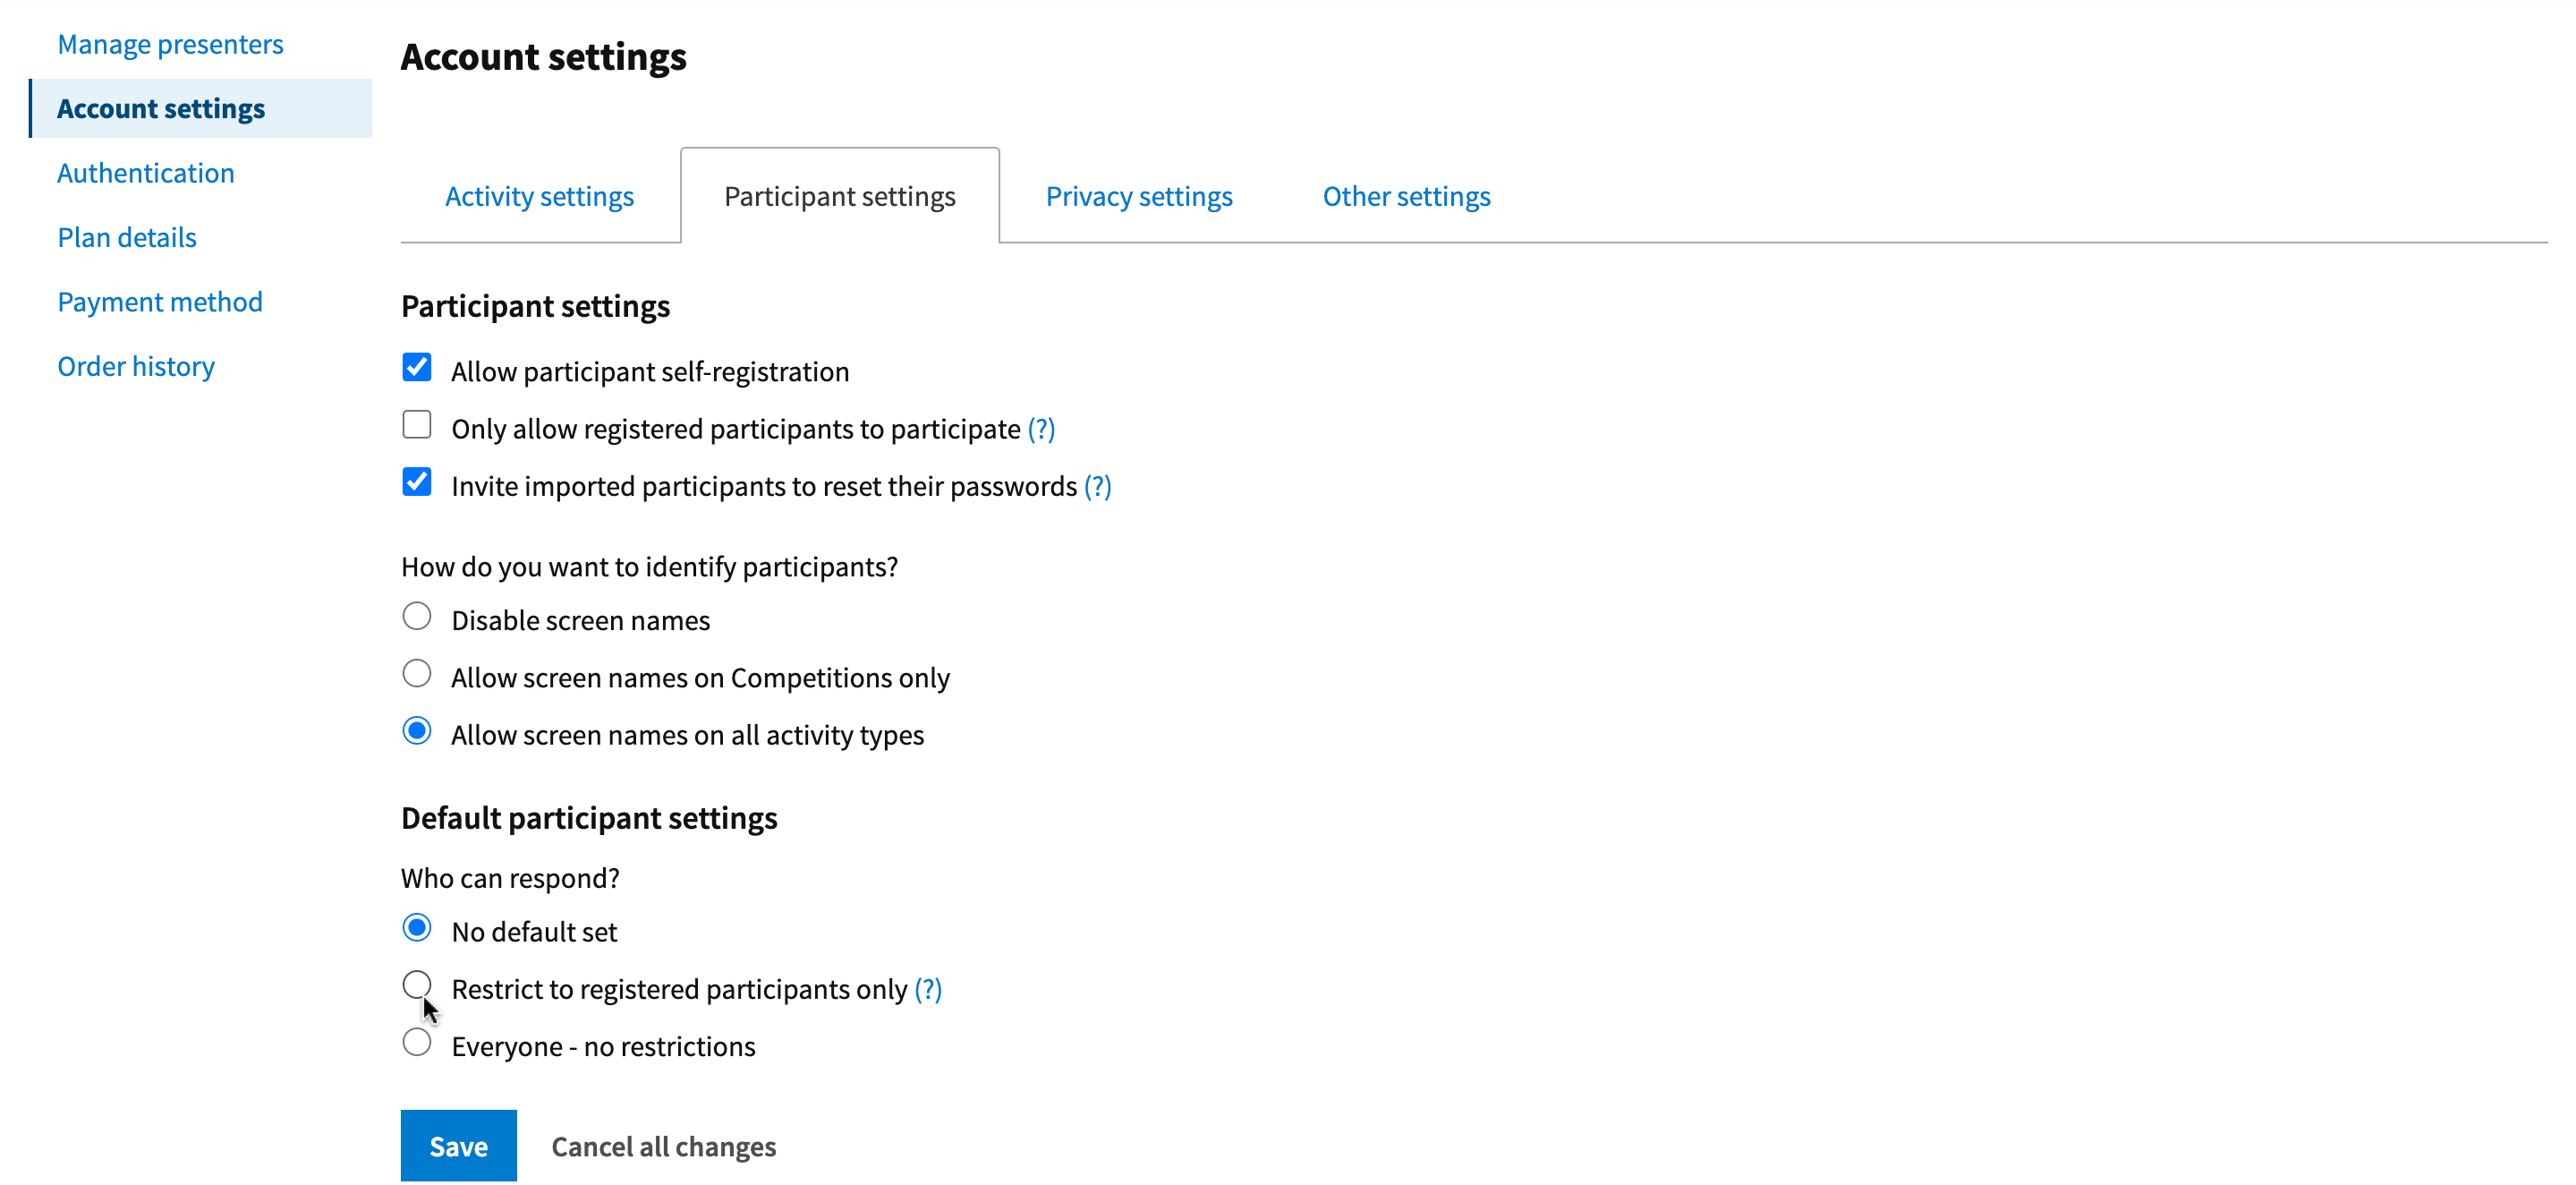
Task: Open help for registered participants only checkbox
Action: click(1041, 429)
